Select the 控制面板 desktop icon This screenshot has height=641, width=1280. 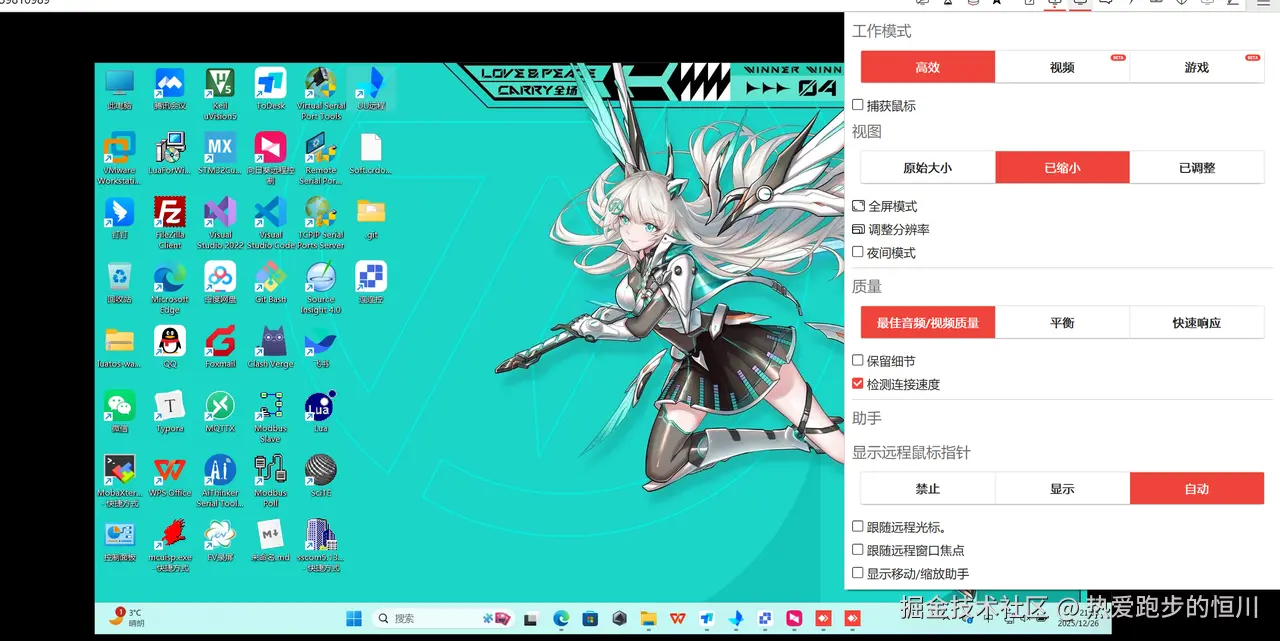[119, 540]
